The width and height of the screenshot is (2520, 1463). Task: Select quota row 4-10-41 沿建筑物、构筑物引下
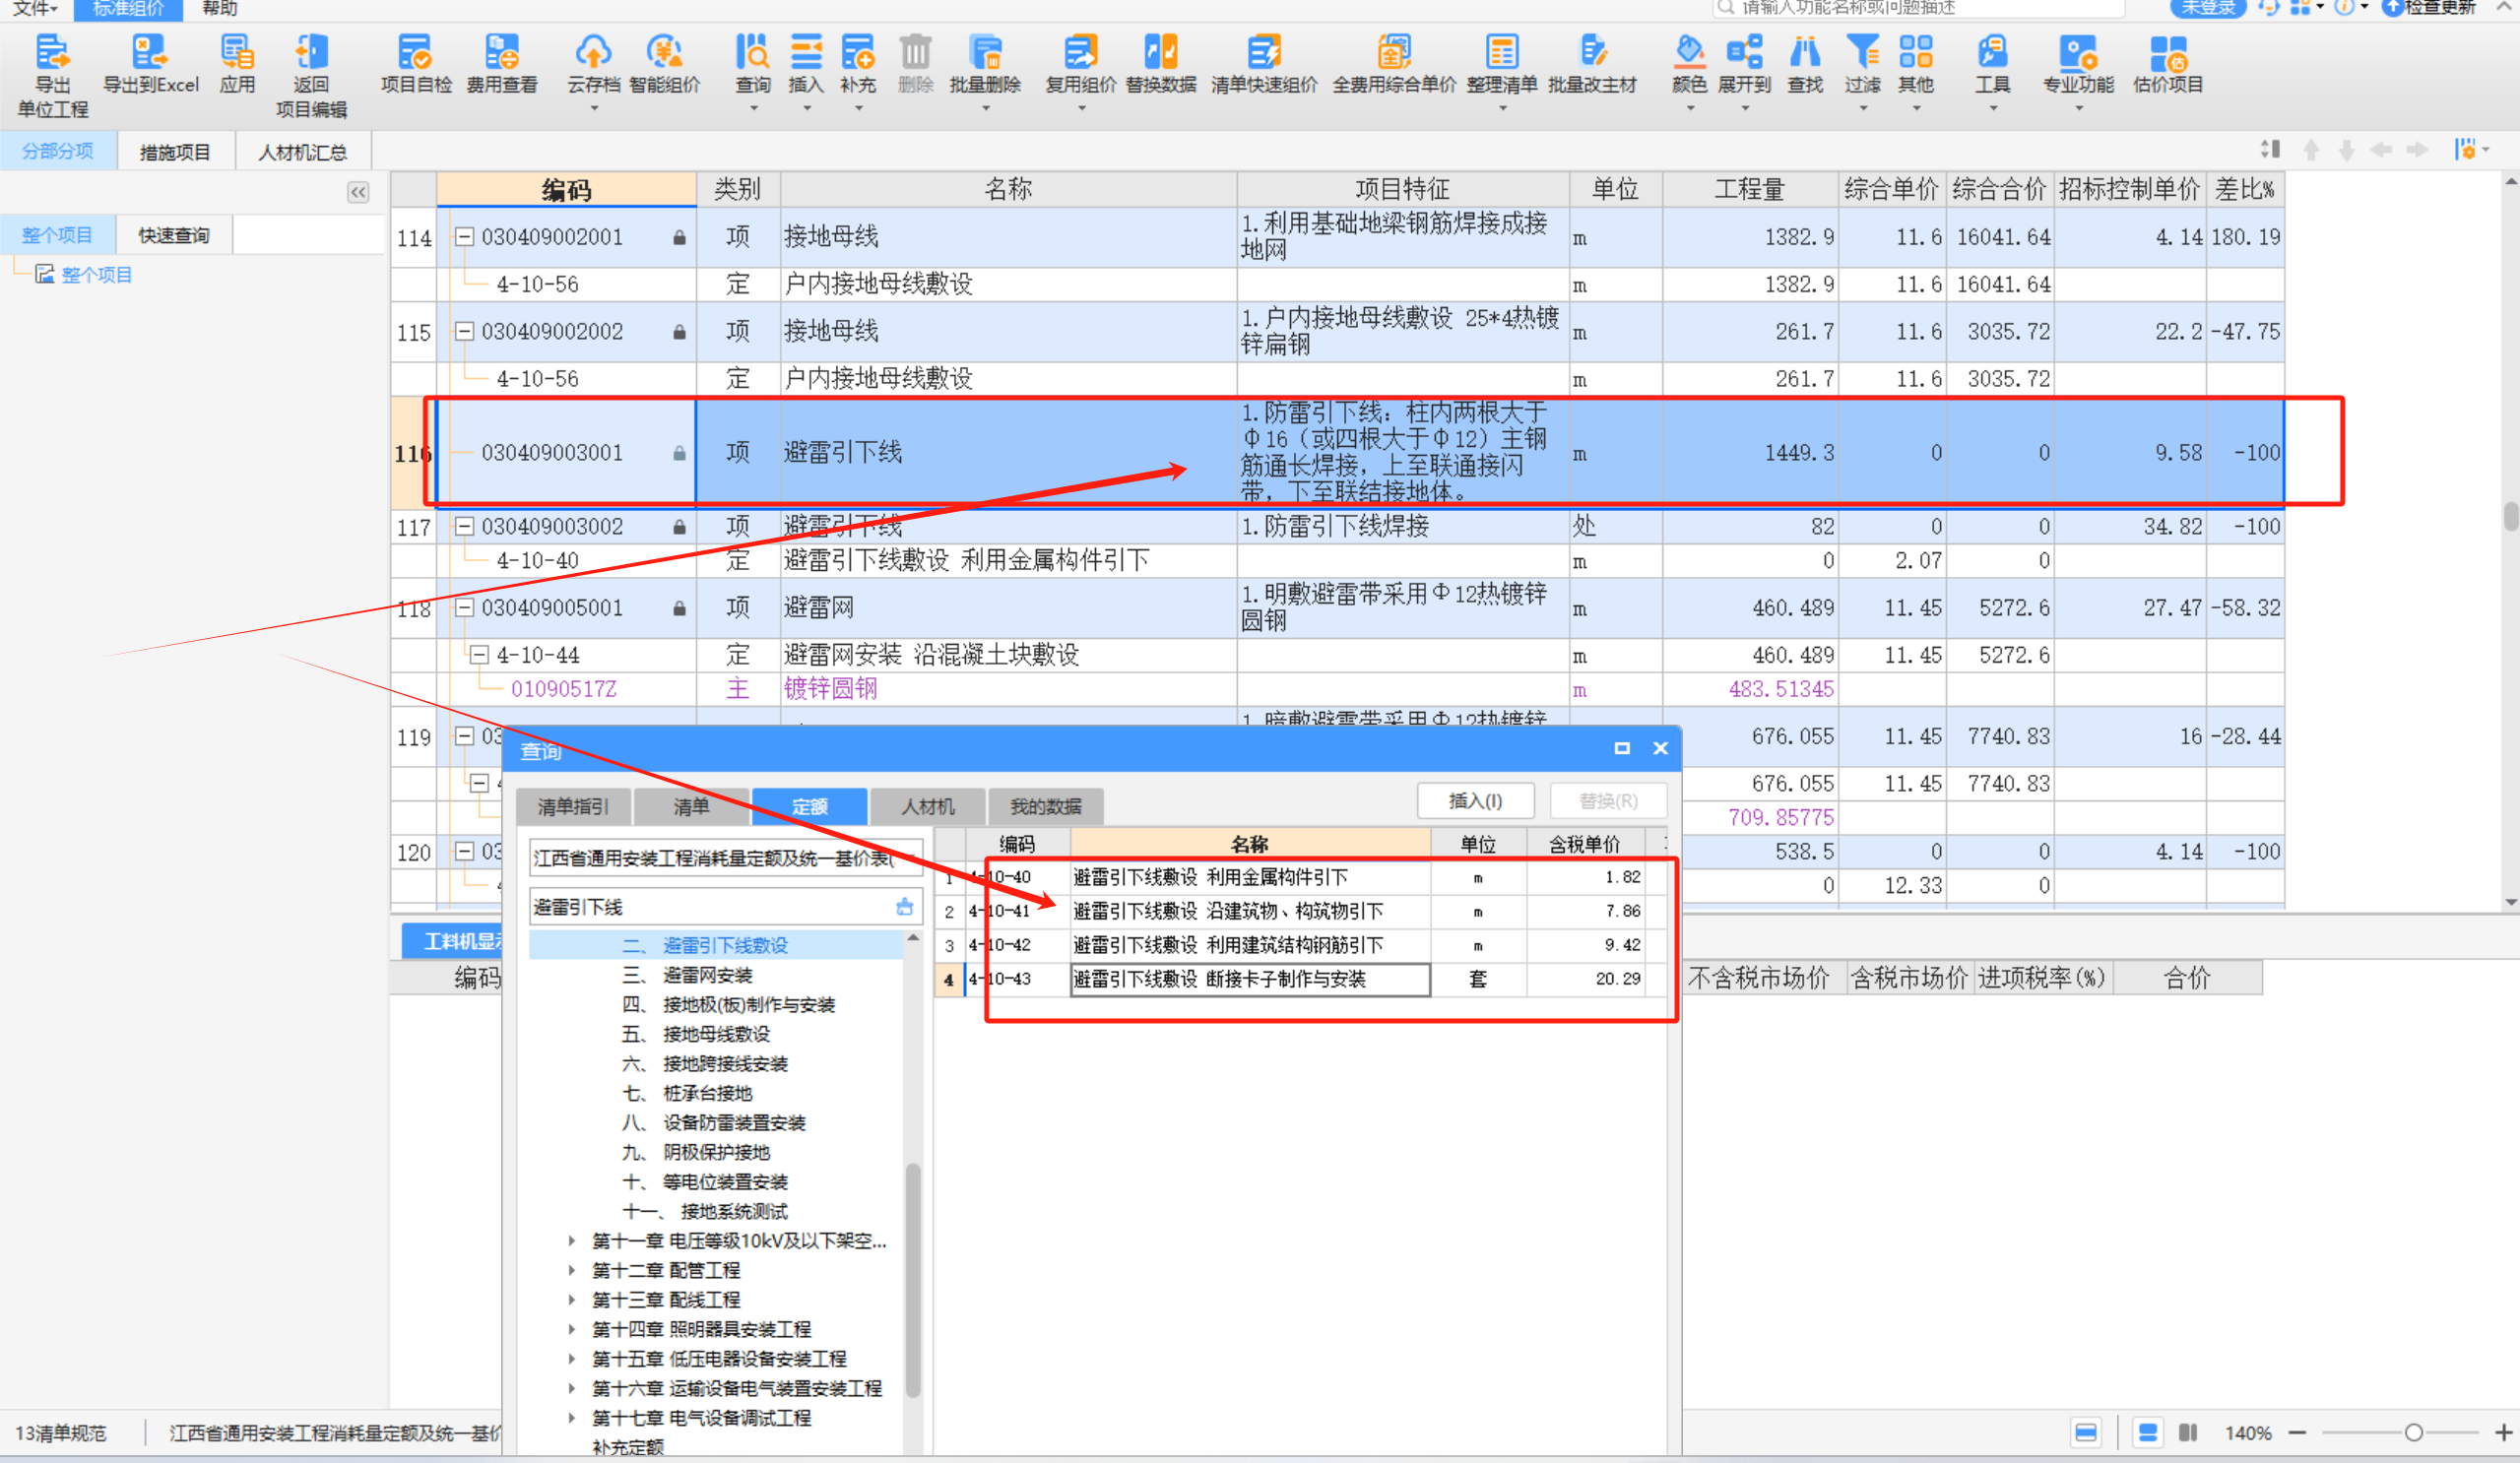pyautogui.click(x=1300, y=911)
